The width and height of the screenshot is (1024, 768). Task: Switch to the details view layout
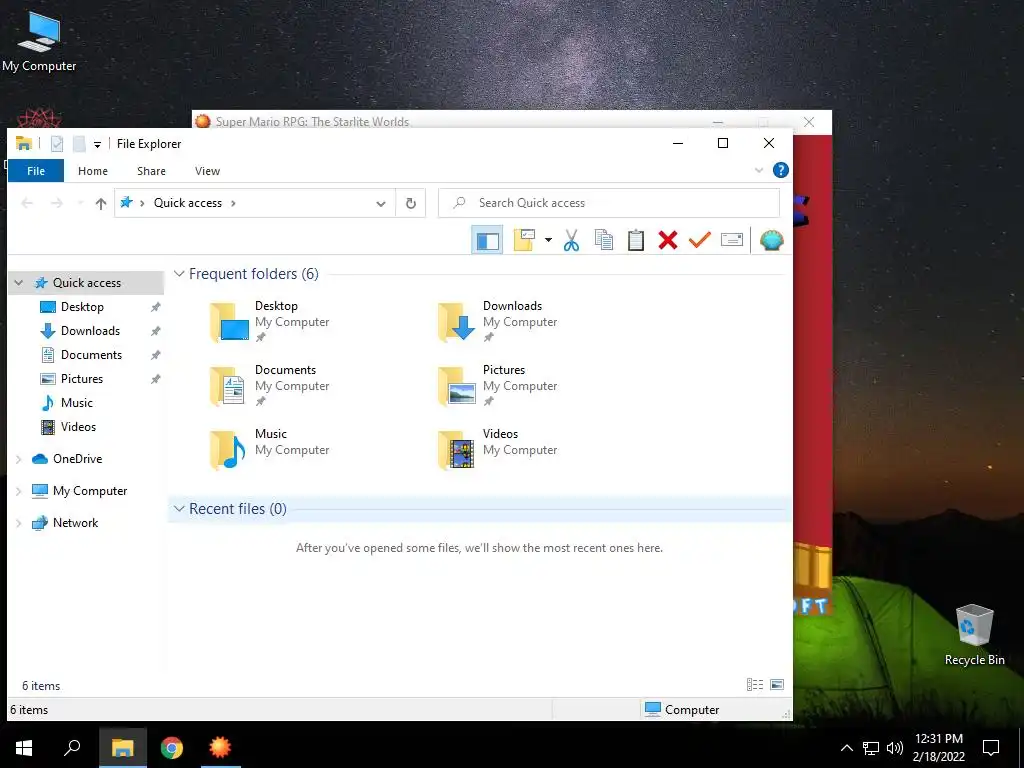point(755,684)
